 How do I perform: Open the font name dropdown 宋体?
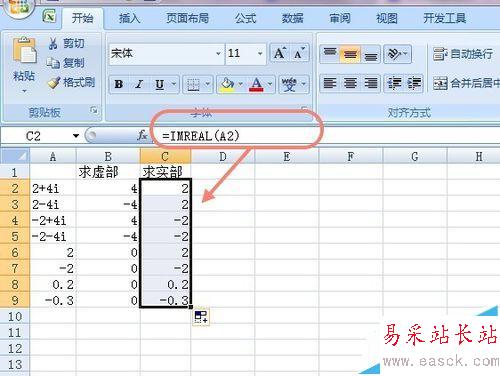coord(218,53)
